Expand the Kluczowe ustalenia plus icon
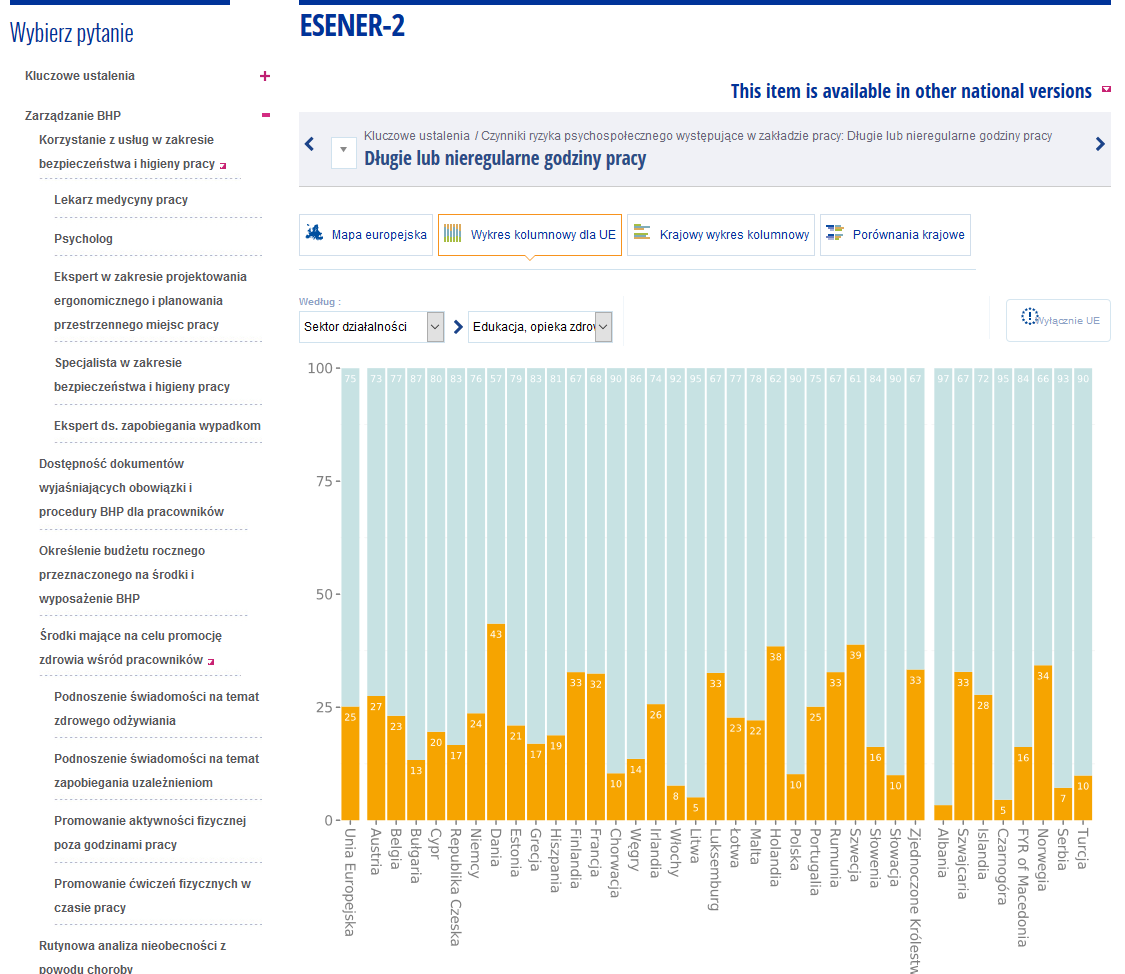This screenshot has width=1125, height=974. pos(265,76)
